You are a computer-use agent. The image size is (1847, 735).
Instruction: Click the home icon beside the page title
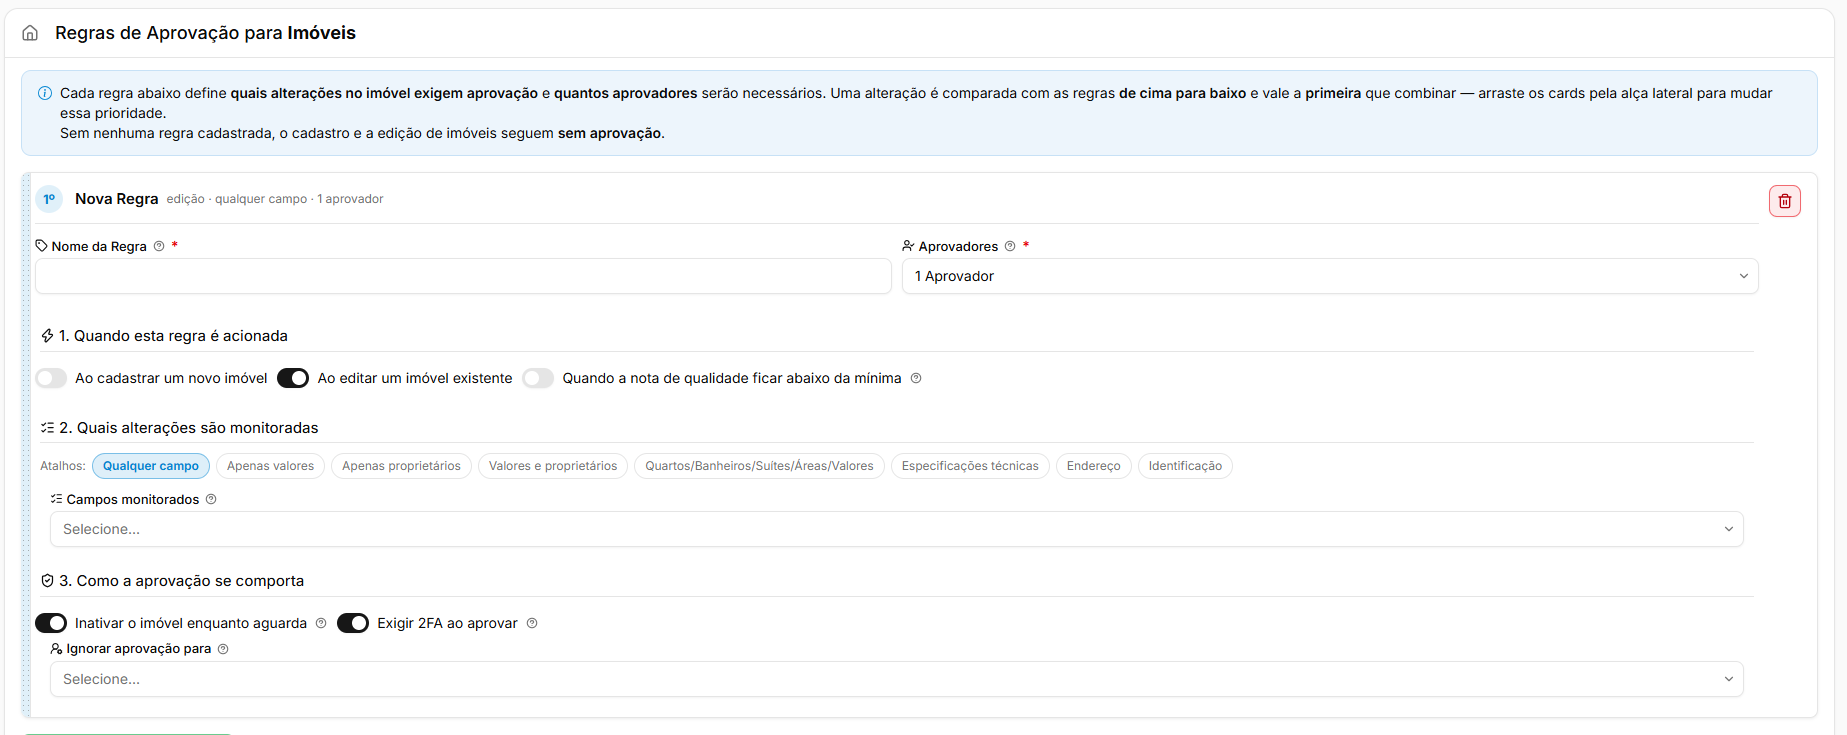click(30, 33)
